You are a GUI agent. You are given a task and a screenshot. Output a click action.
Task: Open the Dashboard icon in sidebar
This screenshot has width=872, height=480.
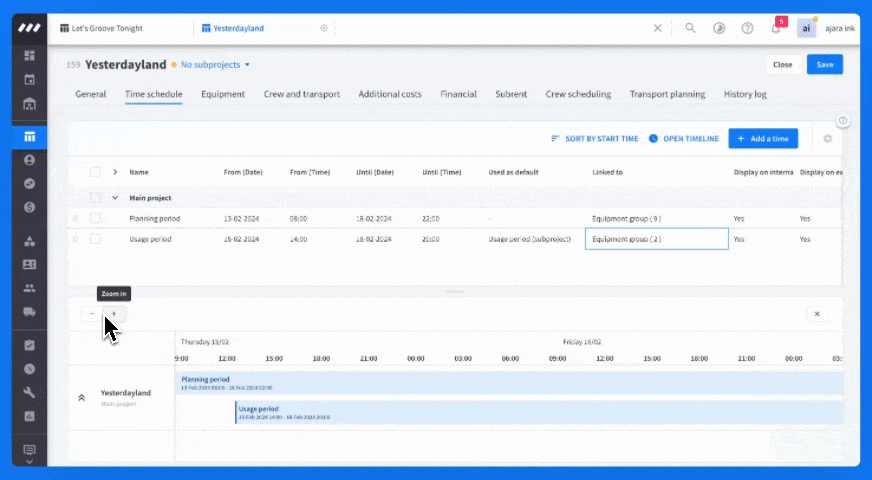[29, 55]
